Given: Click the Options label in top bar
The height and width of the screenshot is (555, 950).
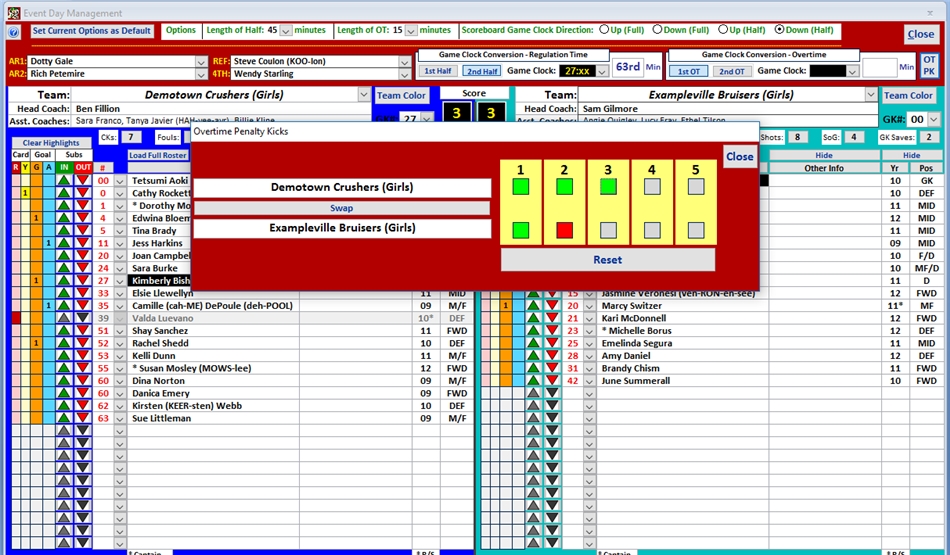Looking at the screenshot, I should coord(181,30).
